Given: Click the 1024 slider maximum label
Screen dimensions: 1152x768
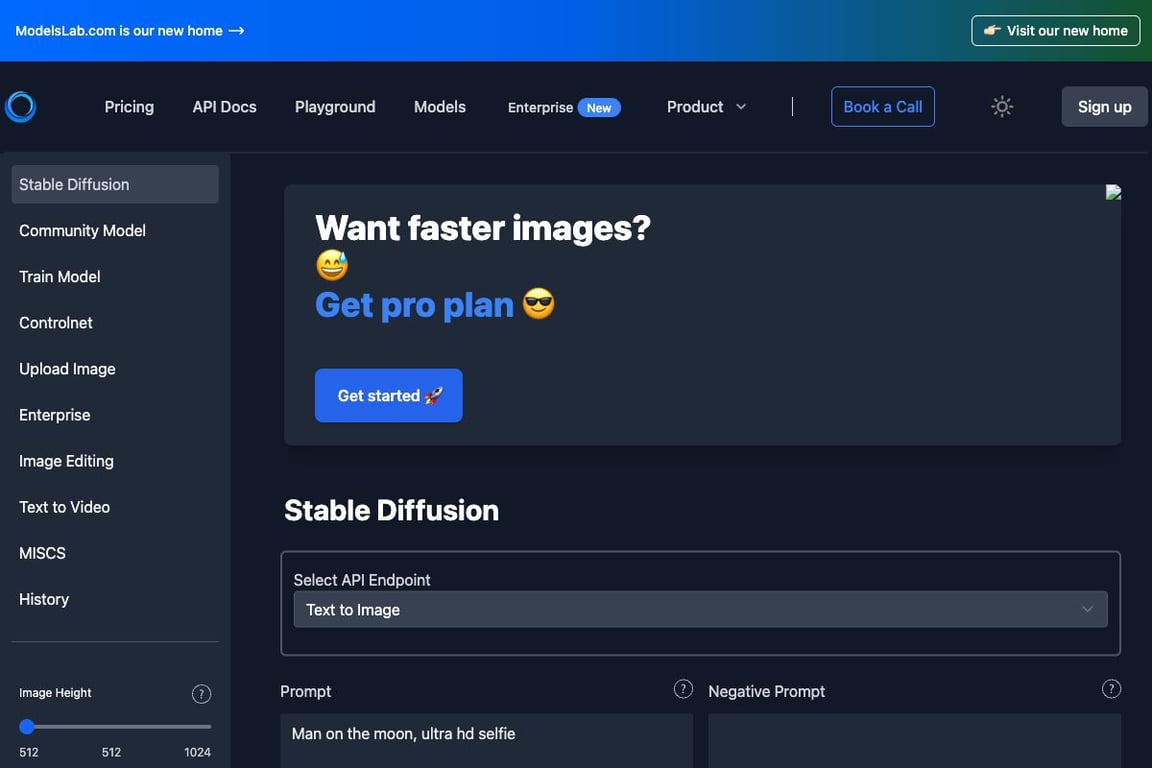Looking at the screenshot, I should 197,752.
